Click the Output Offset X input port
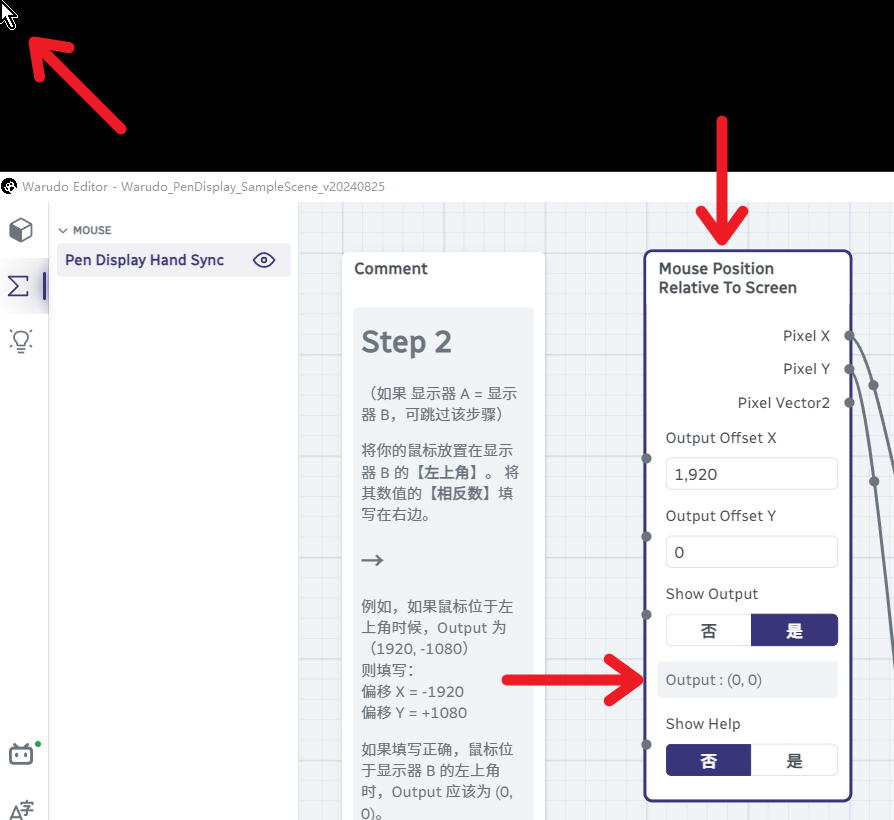The image size is (894, 820). click(x=646, y=458)
